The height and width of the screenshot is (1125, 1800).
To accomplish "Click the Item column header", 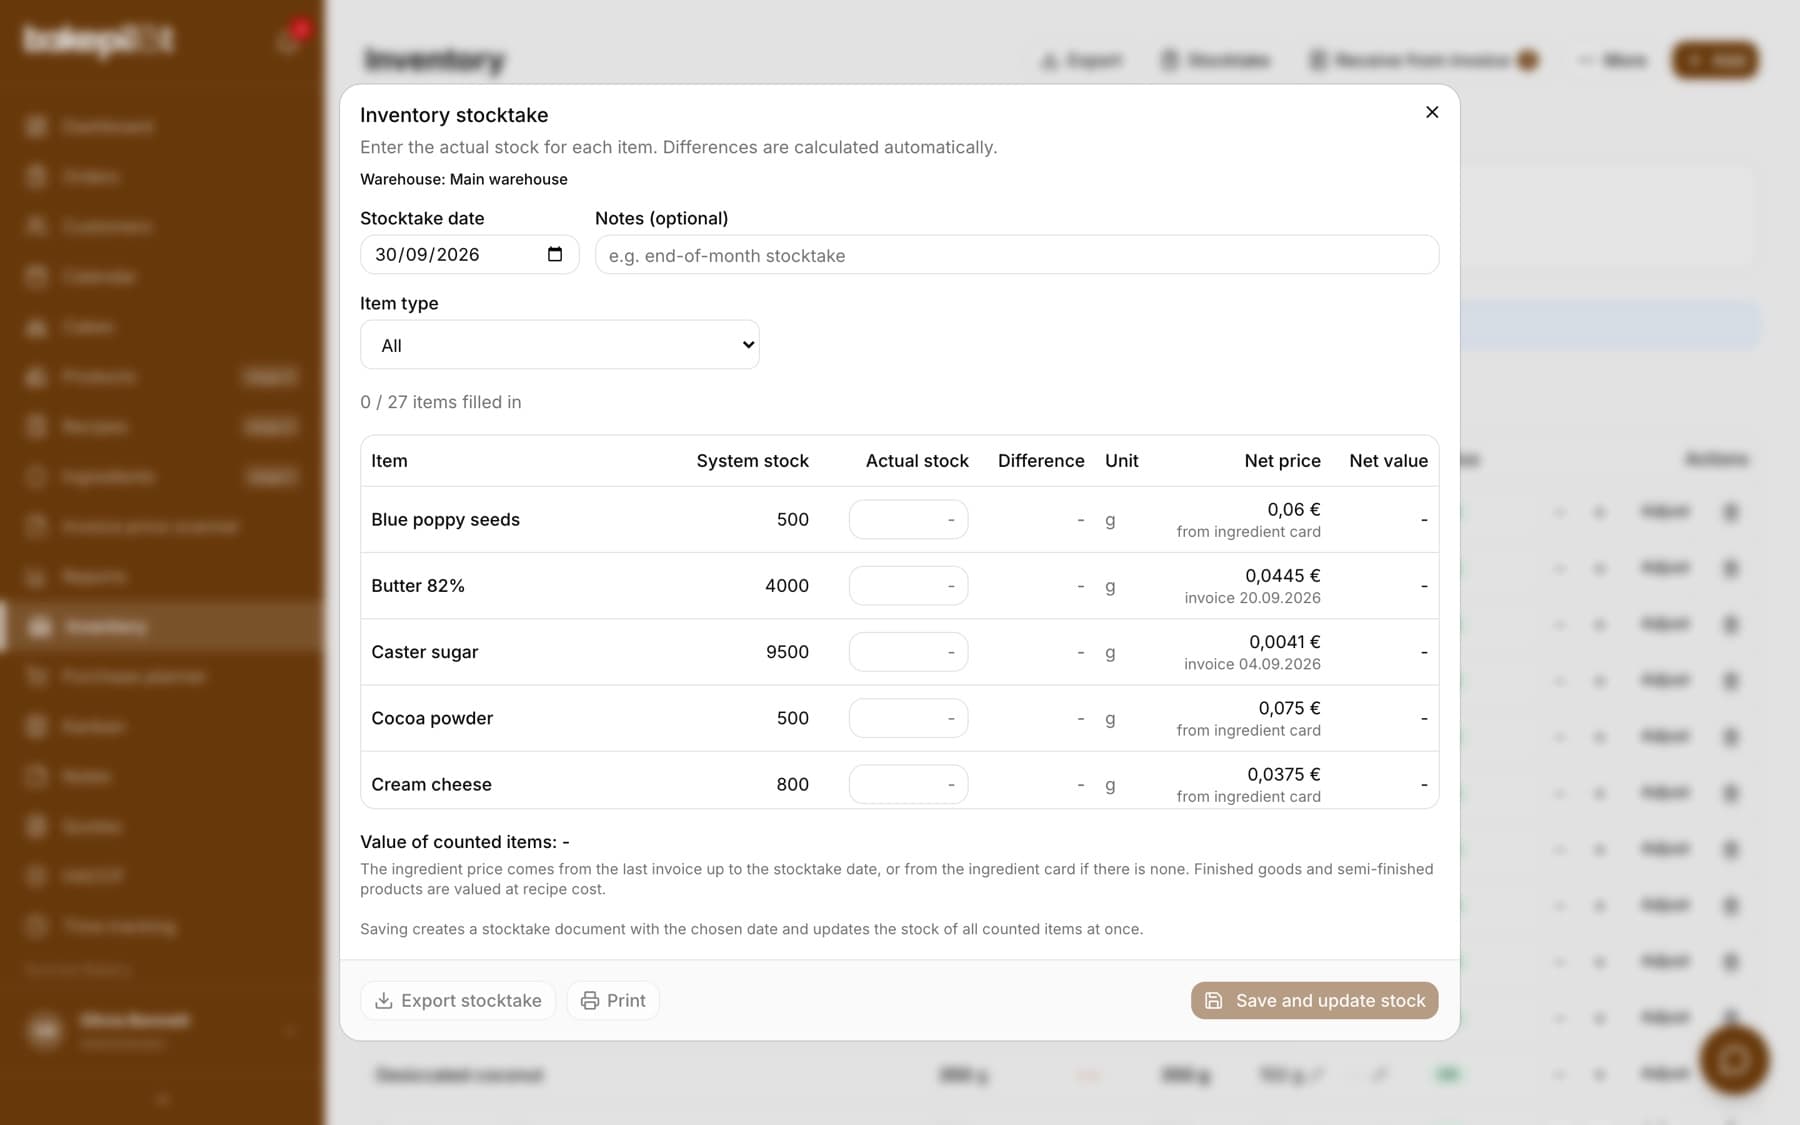I will (x=389, y=461).
